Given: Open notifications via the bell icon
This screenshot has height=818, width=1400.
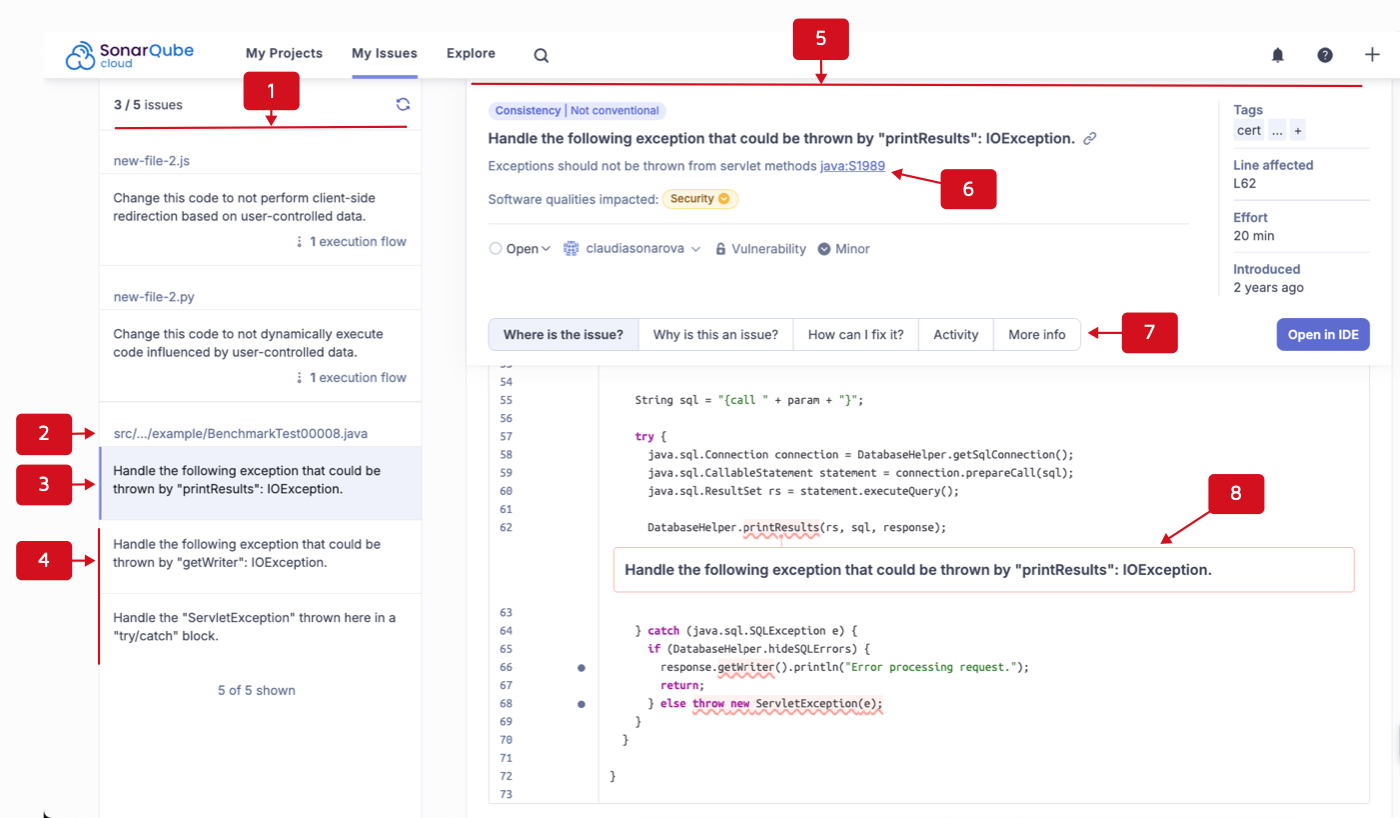Looking at the screenshot, I should (x=1277, y=55).
